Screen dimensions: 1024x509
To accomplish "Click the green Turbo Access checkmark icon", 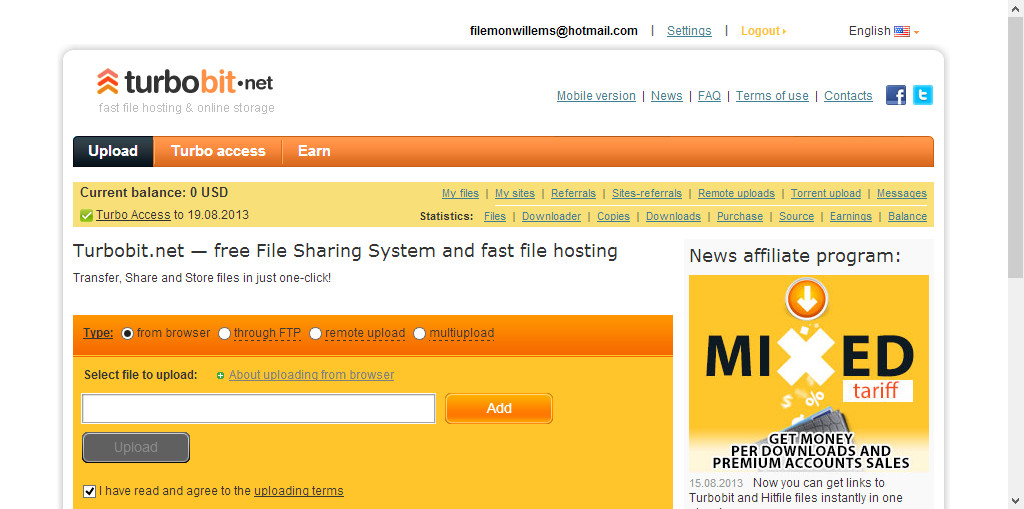I will click(86, 215).
